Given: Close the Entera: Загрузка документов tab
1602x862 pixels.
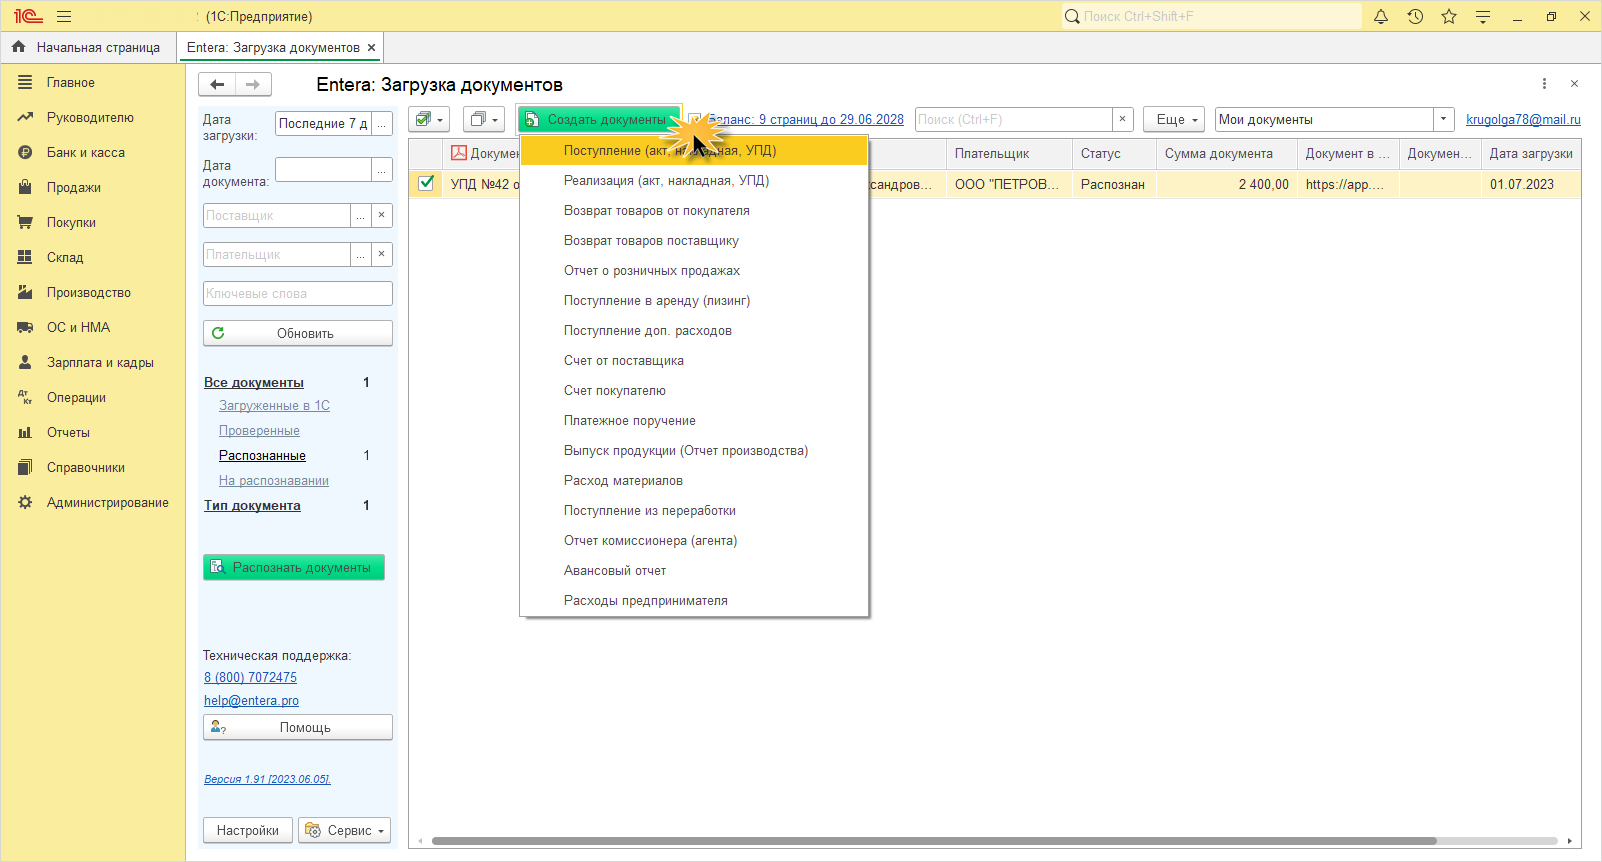Looking at the screenshot, I should (371, 48).
